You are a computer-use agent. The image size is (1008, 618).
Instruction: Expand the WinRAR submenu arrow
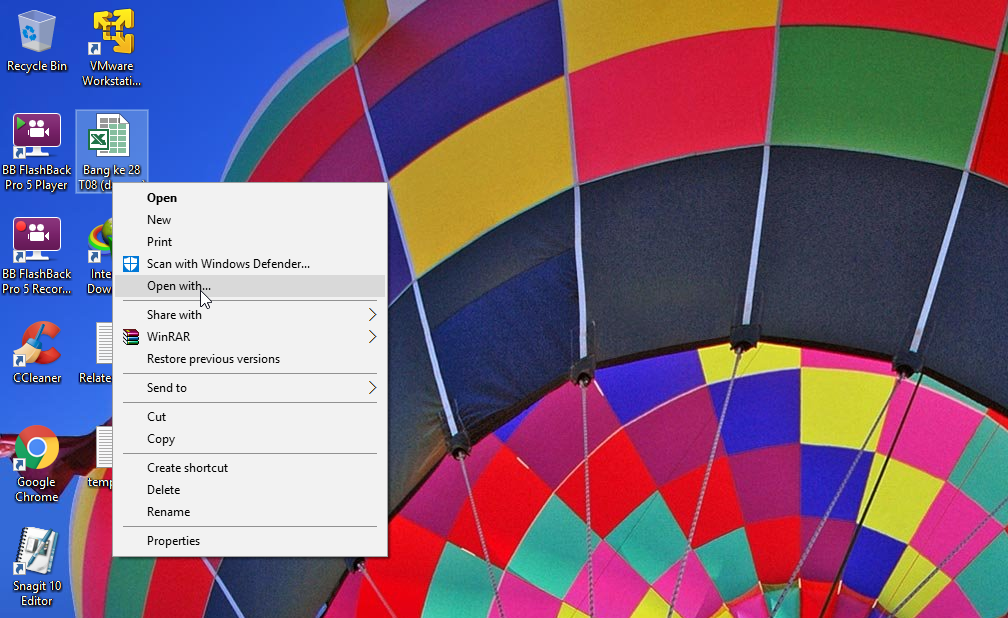click(372, 337)
